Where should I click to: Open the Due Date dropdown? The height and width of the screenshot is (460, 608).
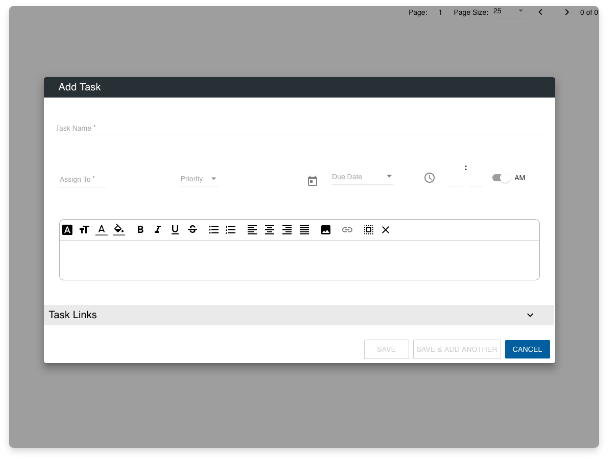point(362,177)
